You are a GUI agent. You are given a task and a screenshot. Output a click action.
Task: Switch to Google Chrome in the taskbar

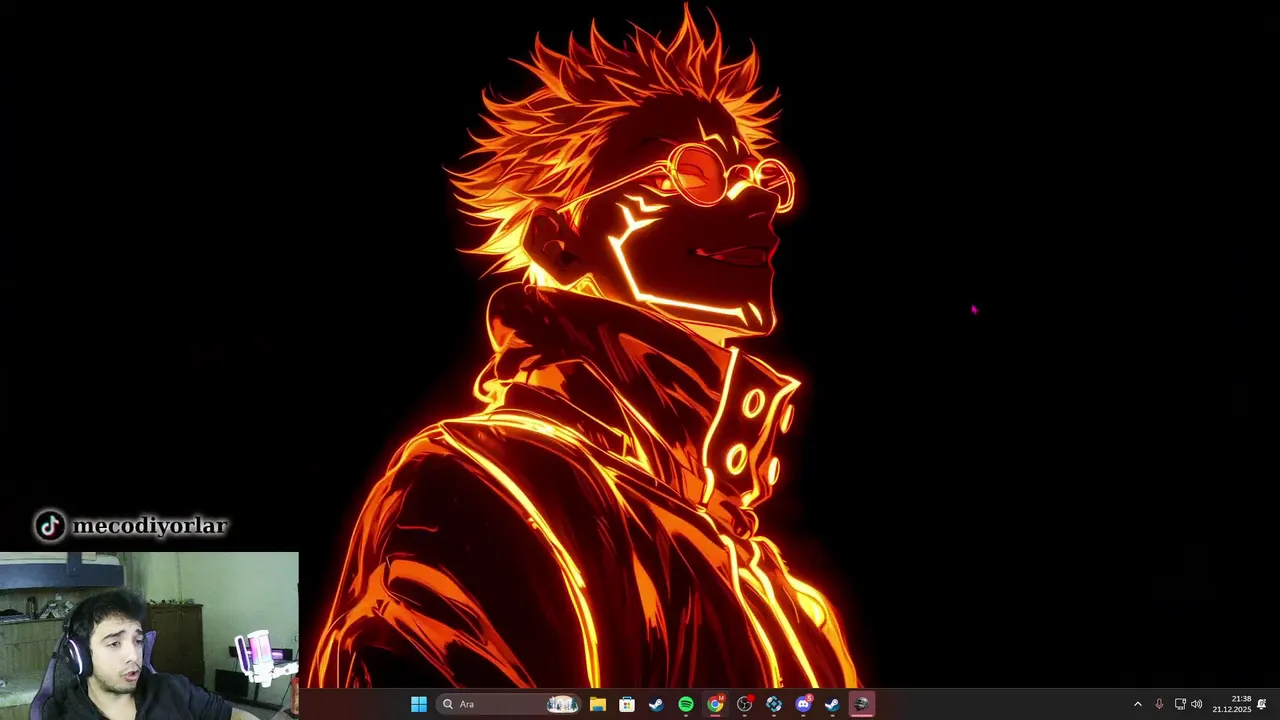[x=715, y=704]
